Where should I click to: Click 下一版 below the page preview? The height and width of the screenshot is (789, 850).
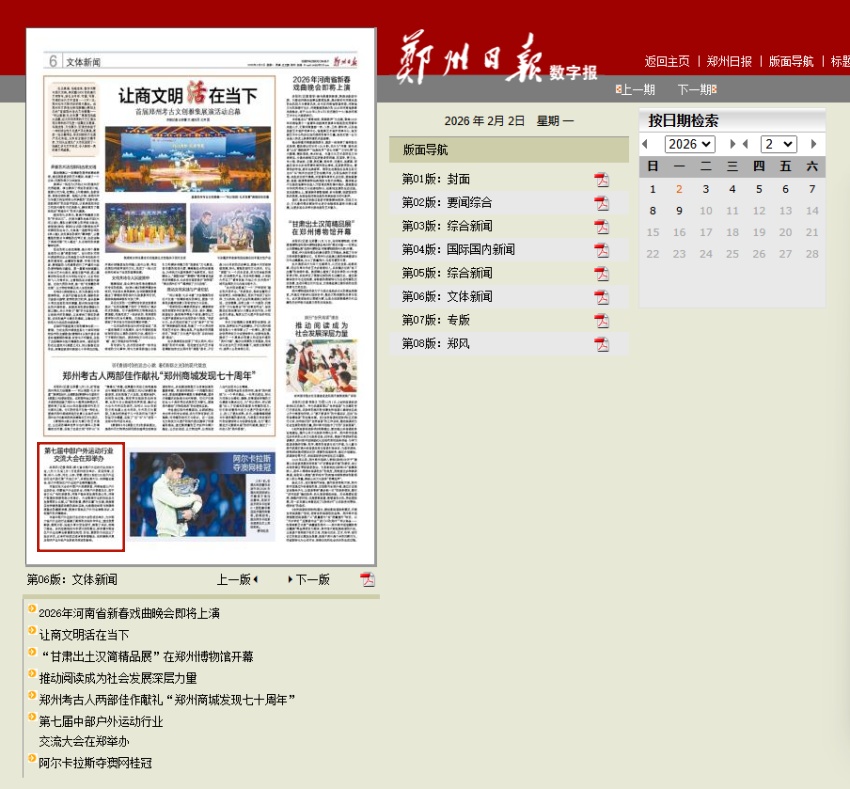311,580
